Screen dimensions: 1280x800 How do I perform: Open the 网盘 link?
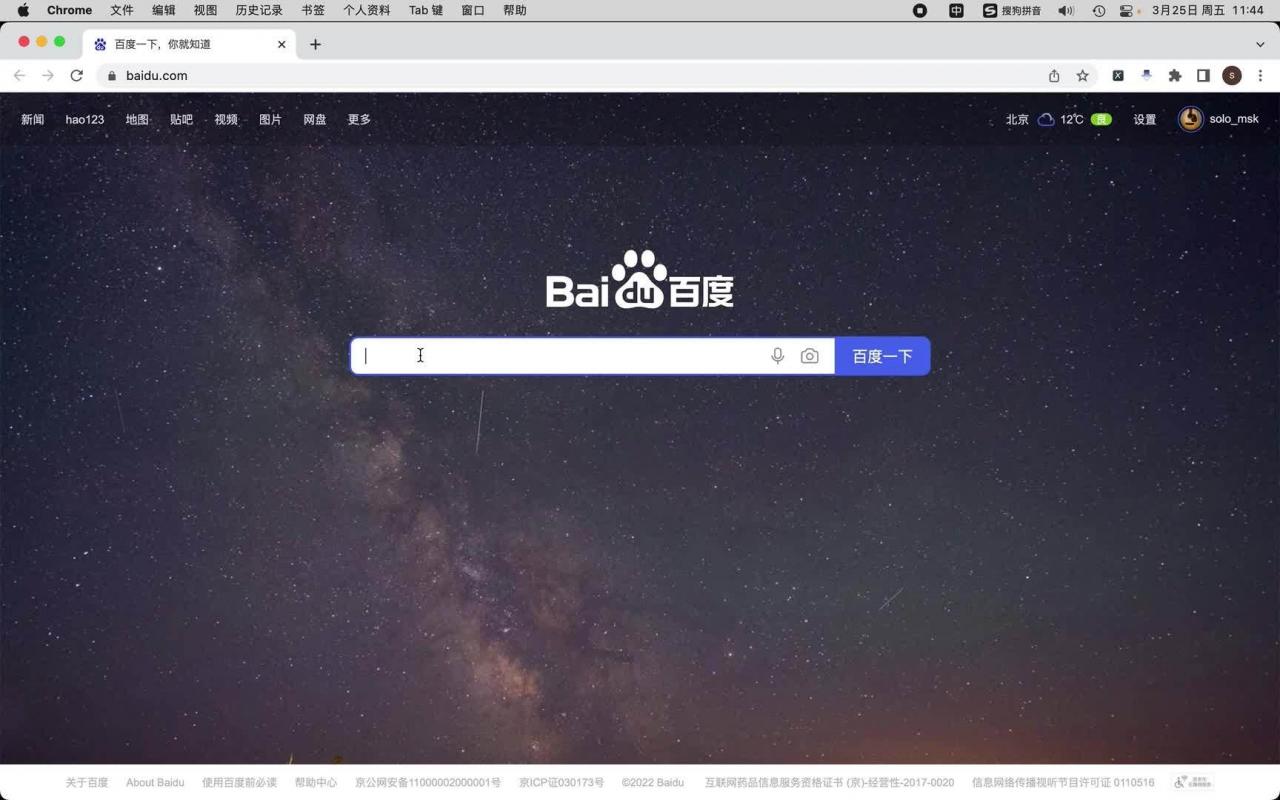click(315, 119)
